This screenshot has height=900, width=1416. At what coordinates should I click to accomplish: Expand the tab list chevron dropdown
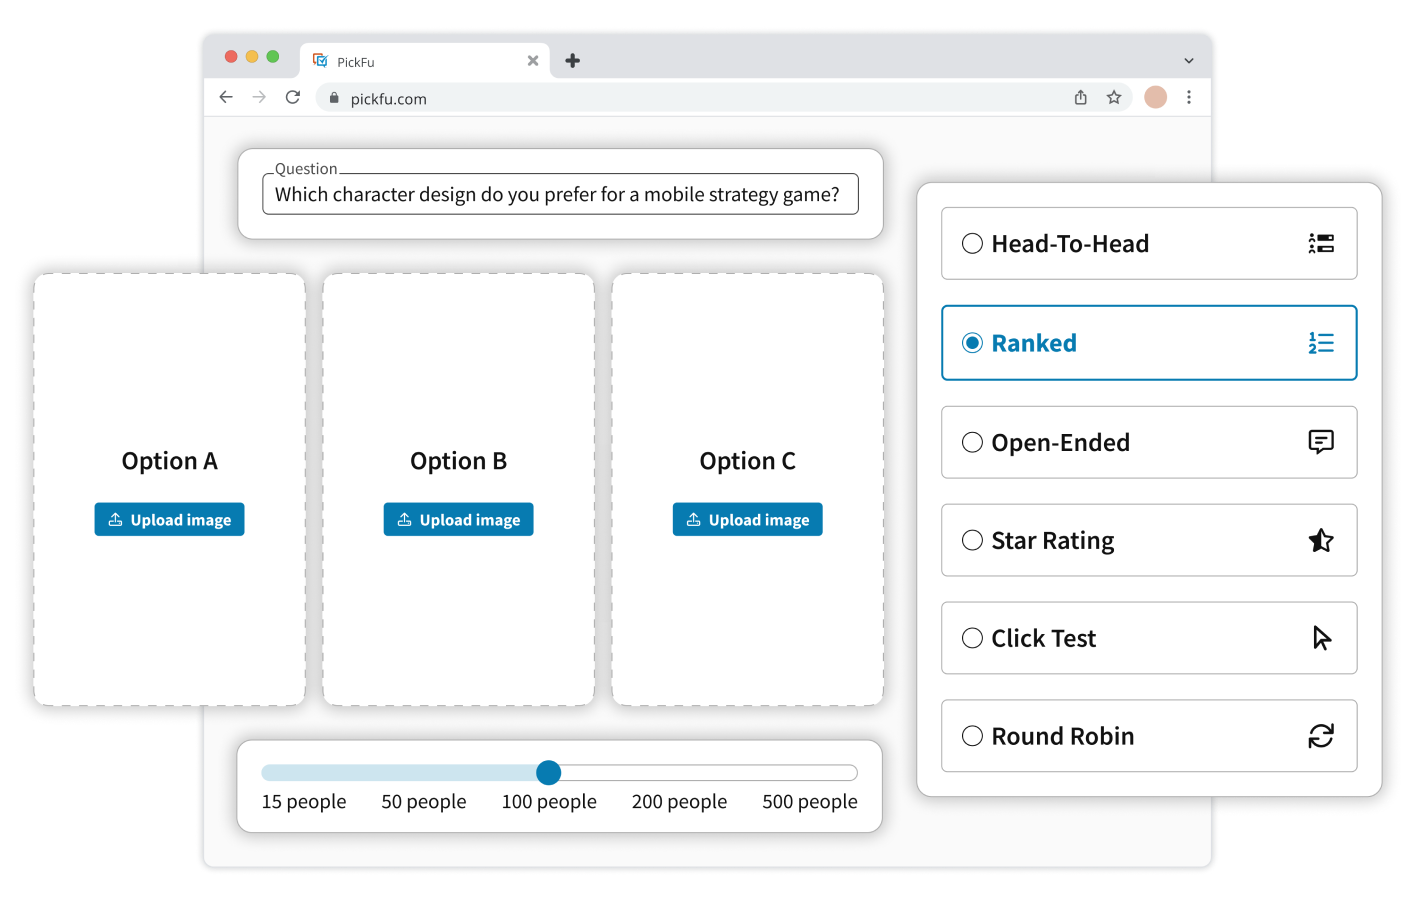coord(1189,61)
